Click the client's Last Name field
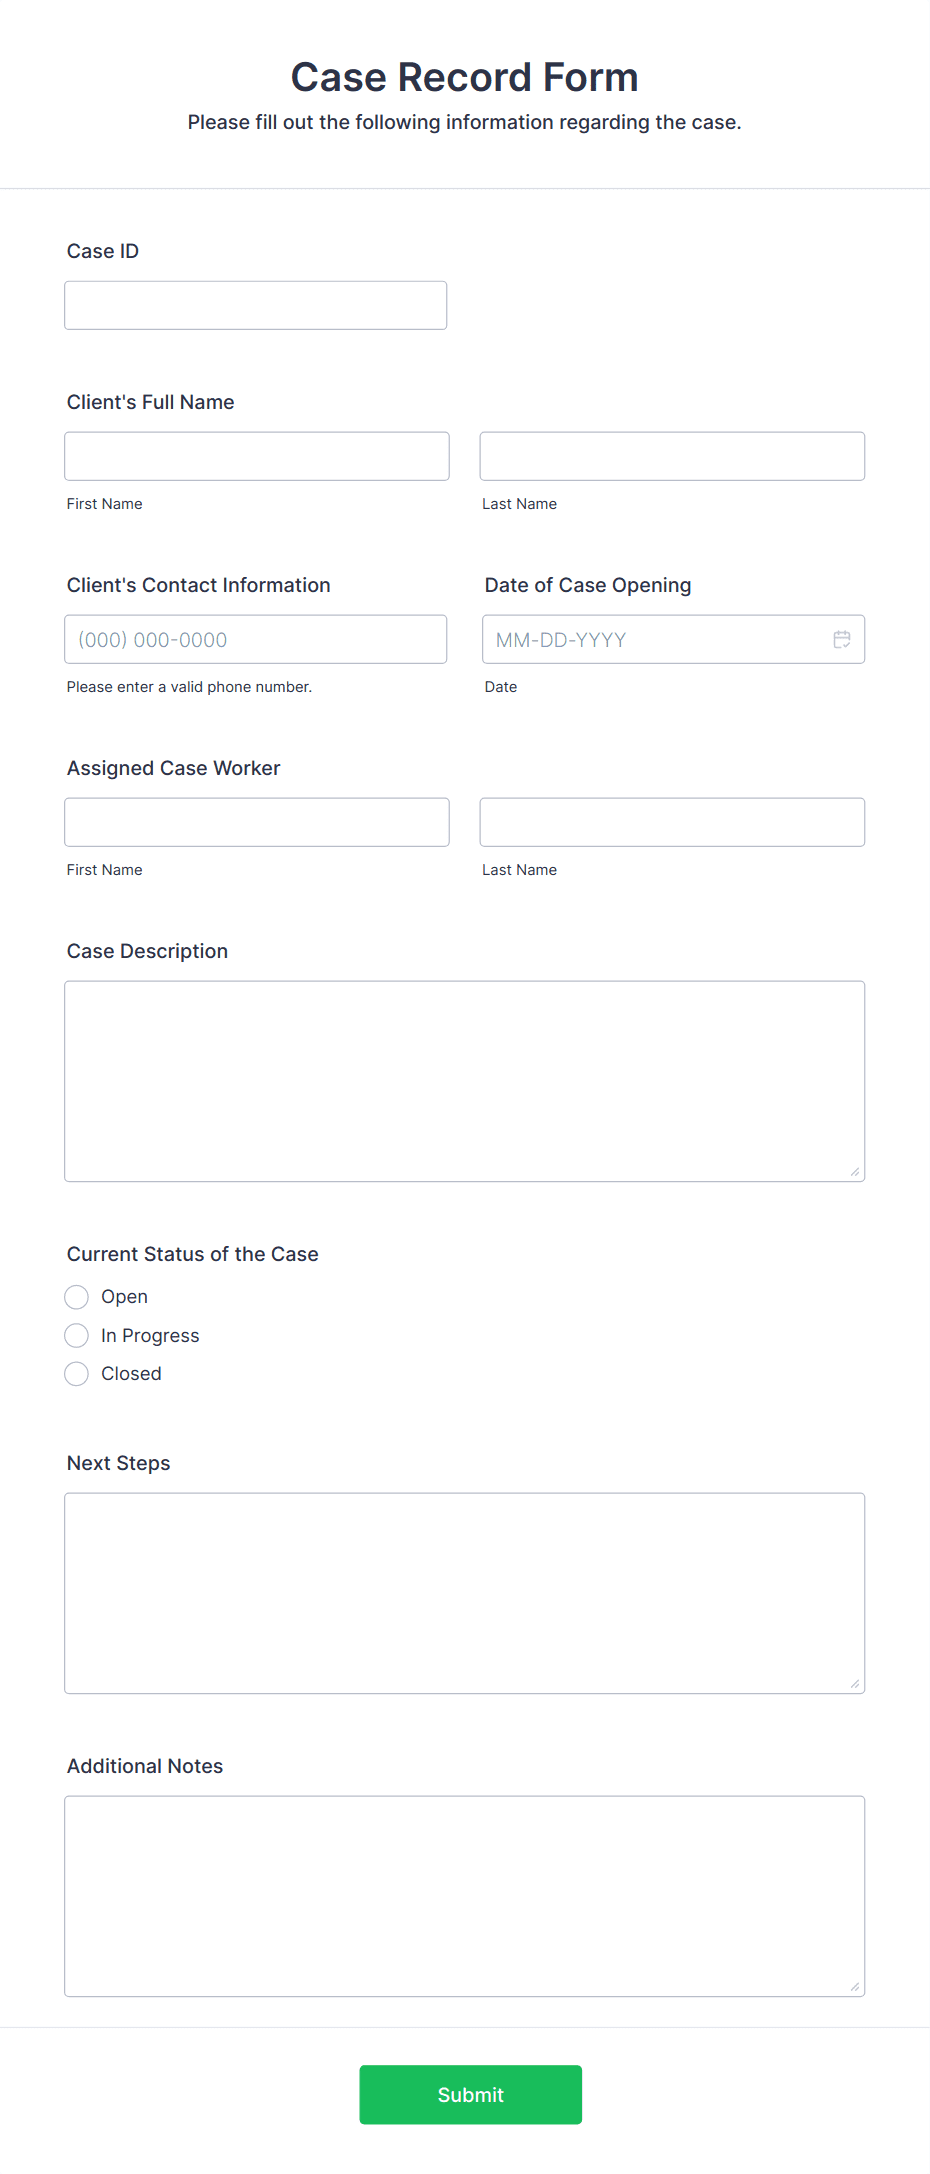930x2174 pixels. coord(672,455)
